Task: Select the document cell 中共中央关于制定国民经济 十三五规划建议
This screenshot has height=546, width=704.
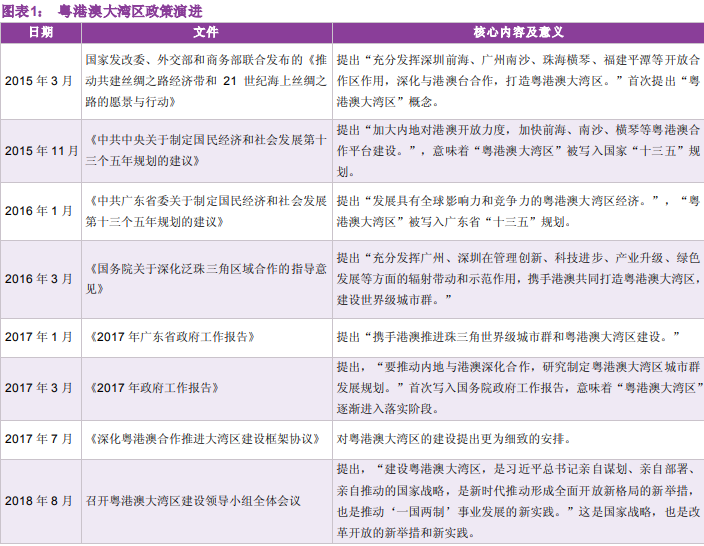Action: click(207, 150)
